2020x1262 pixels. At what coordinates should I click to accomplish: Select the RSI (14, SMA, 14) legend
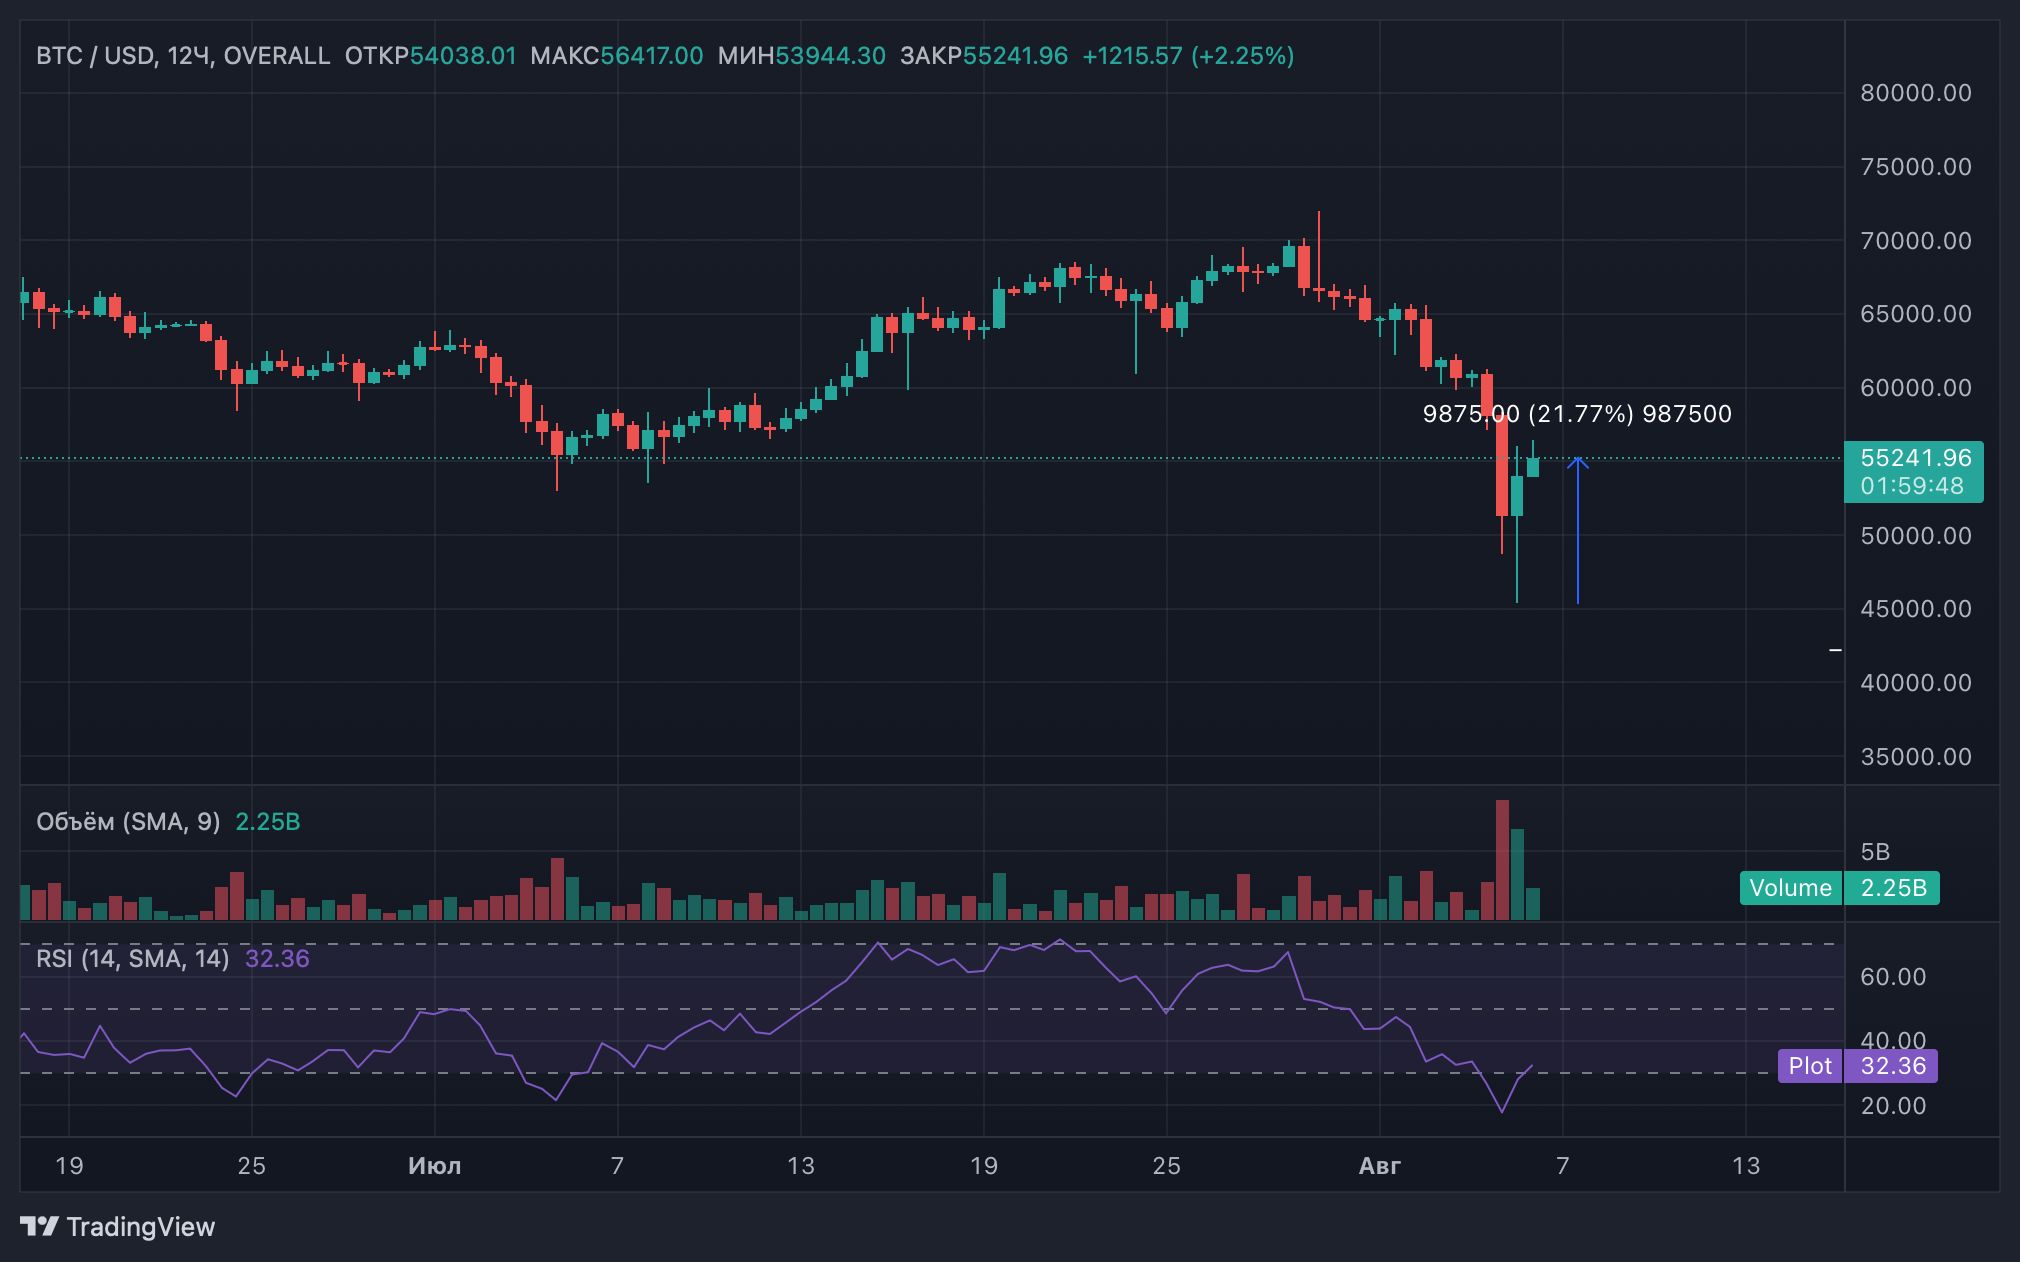(x=132, y=959)
